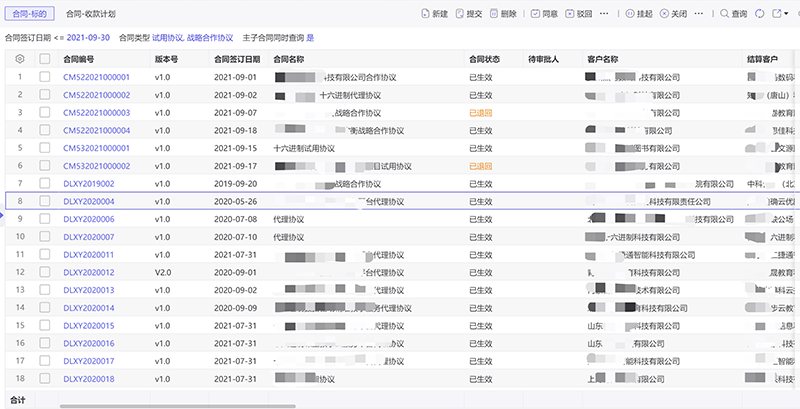Tick the select-all checkbox in table header
800x409 pixels.
coord(44,59)
